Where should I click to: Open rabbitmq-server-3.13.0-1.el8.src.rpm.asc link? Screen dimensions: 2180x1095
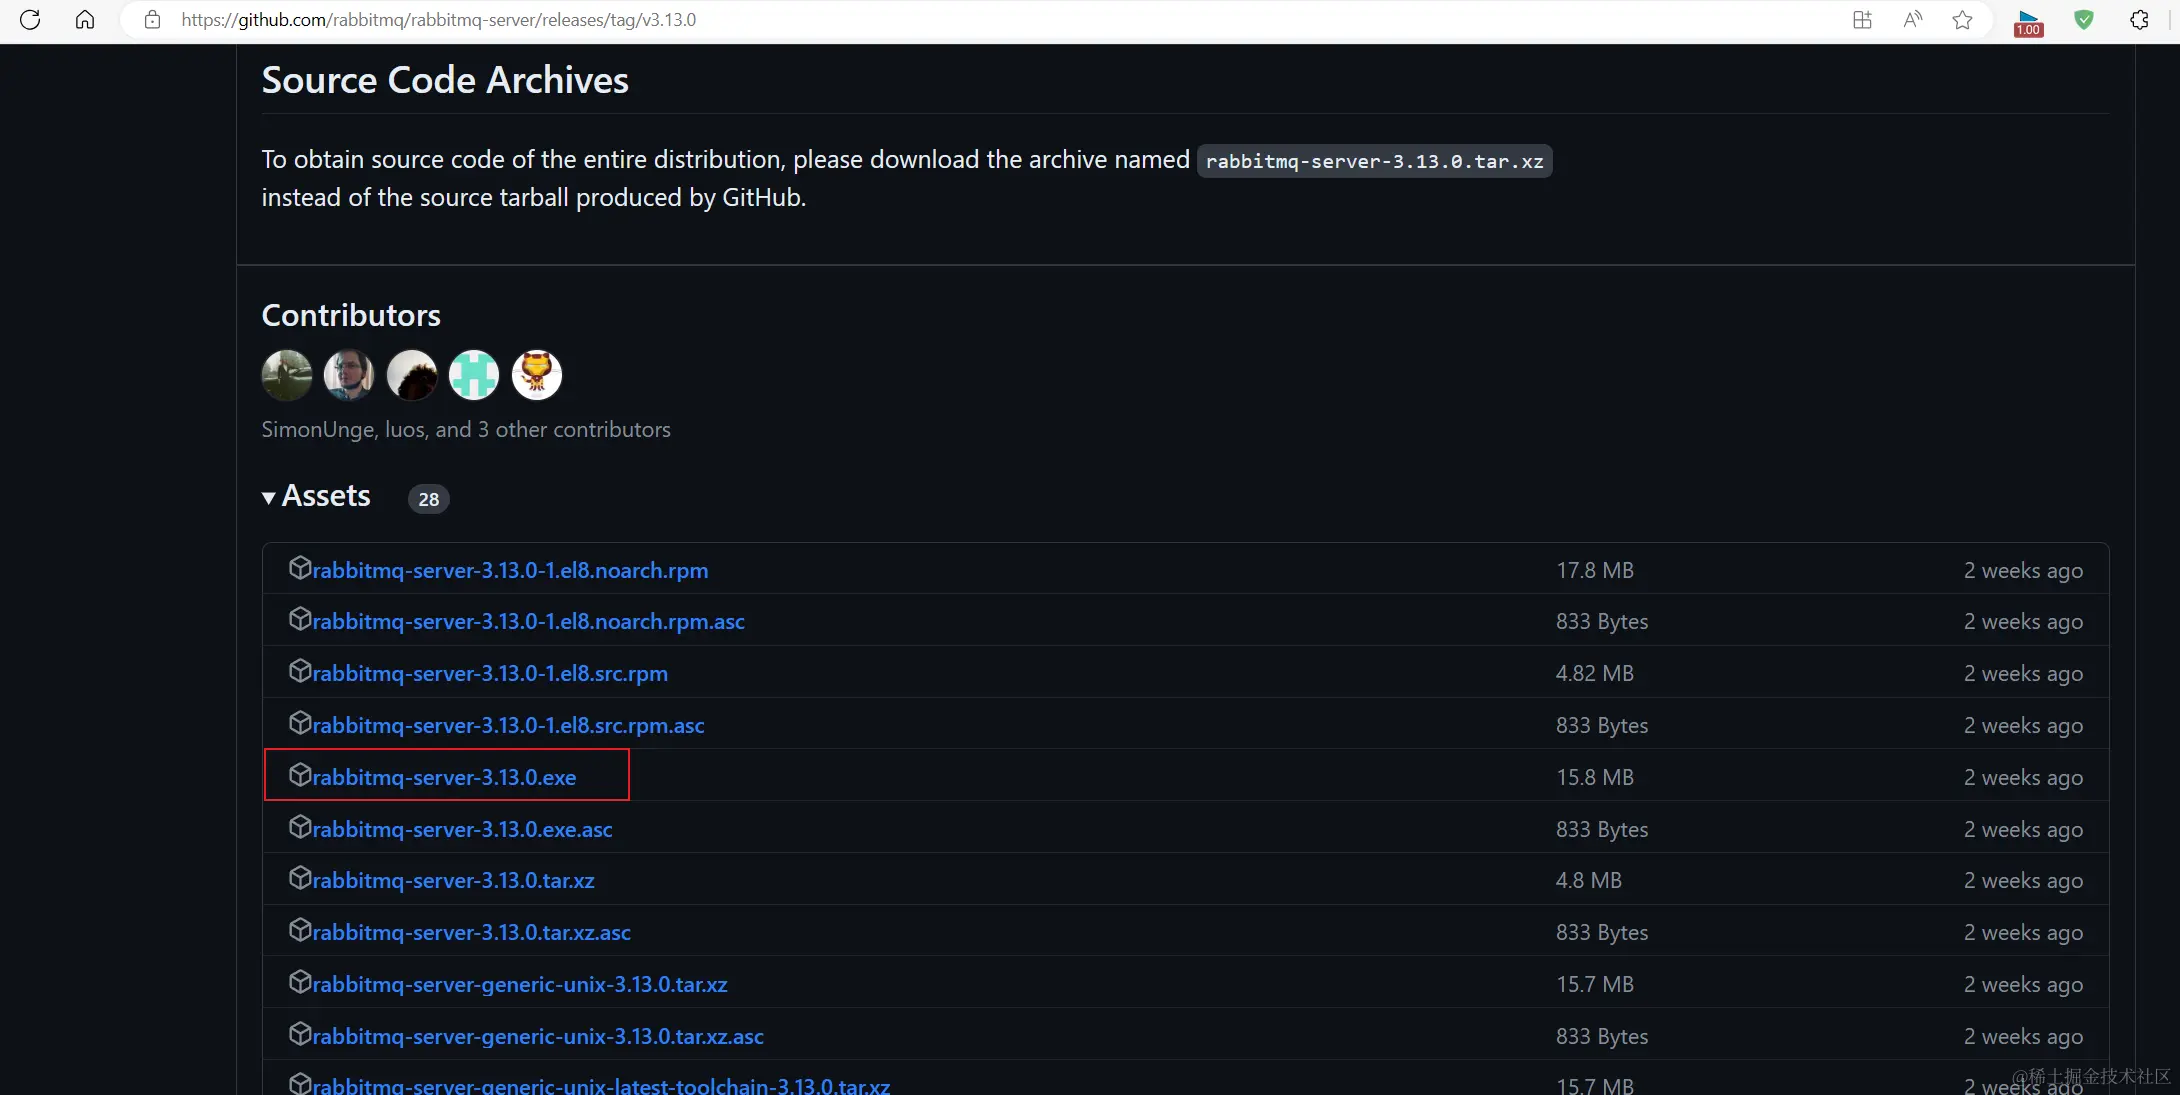click(508, 725)
